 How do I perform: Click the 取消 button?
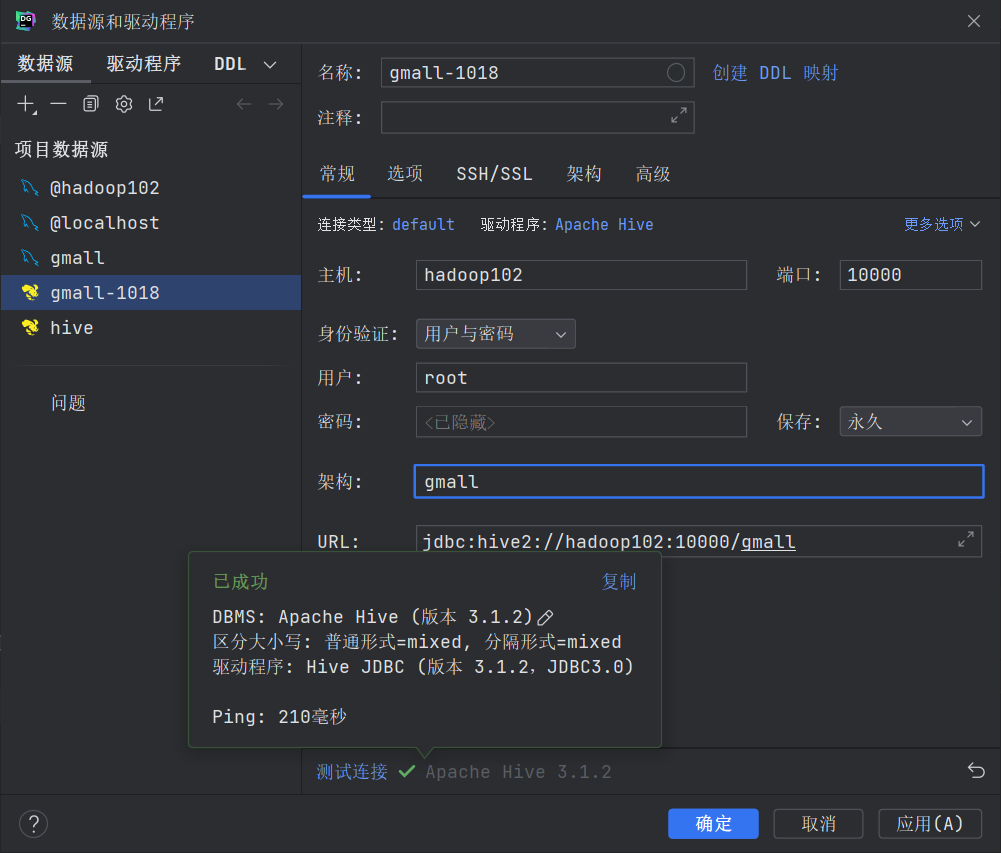click(818, 824)
